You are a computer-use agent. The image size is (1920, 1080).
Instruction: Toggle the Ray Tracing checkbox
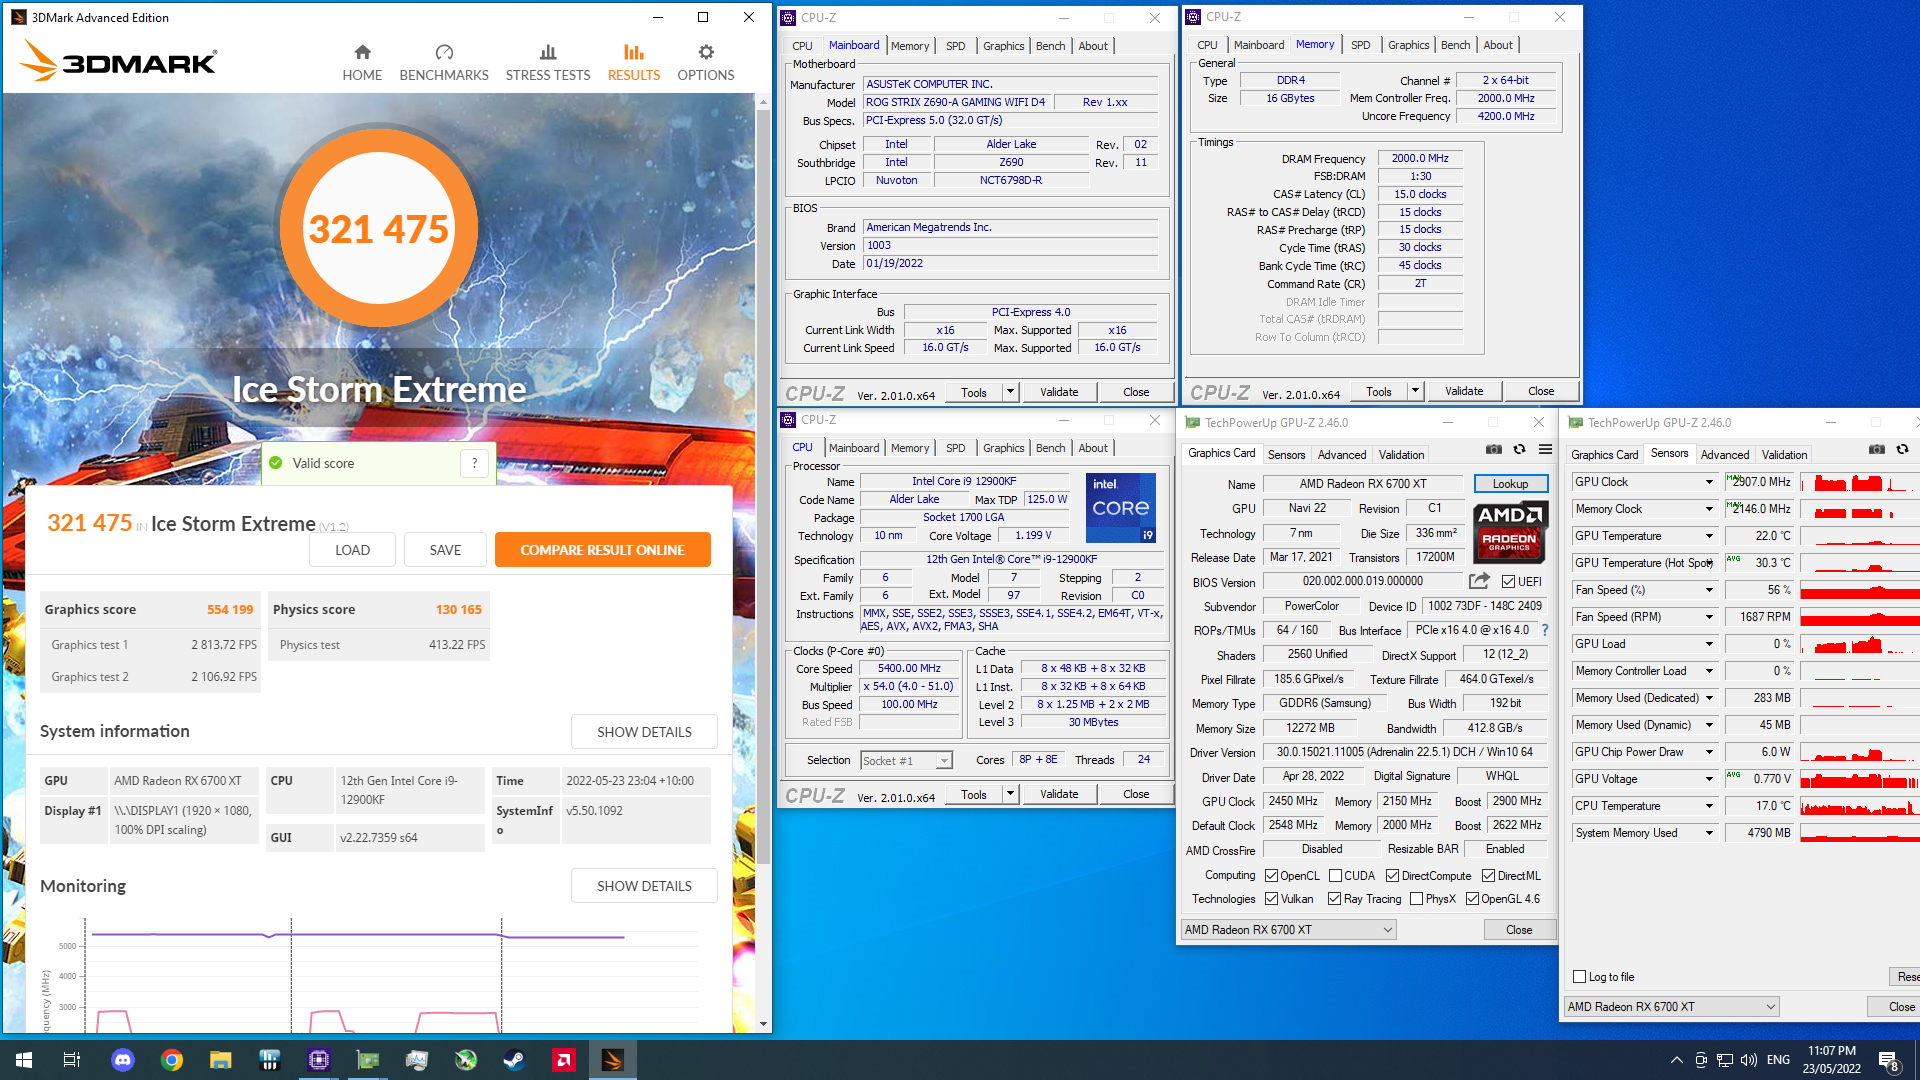tap(1334, 899)
